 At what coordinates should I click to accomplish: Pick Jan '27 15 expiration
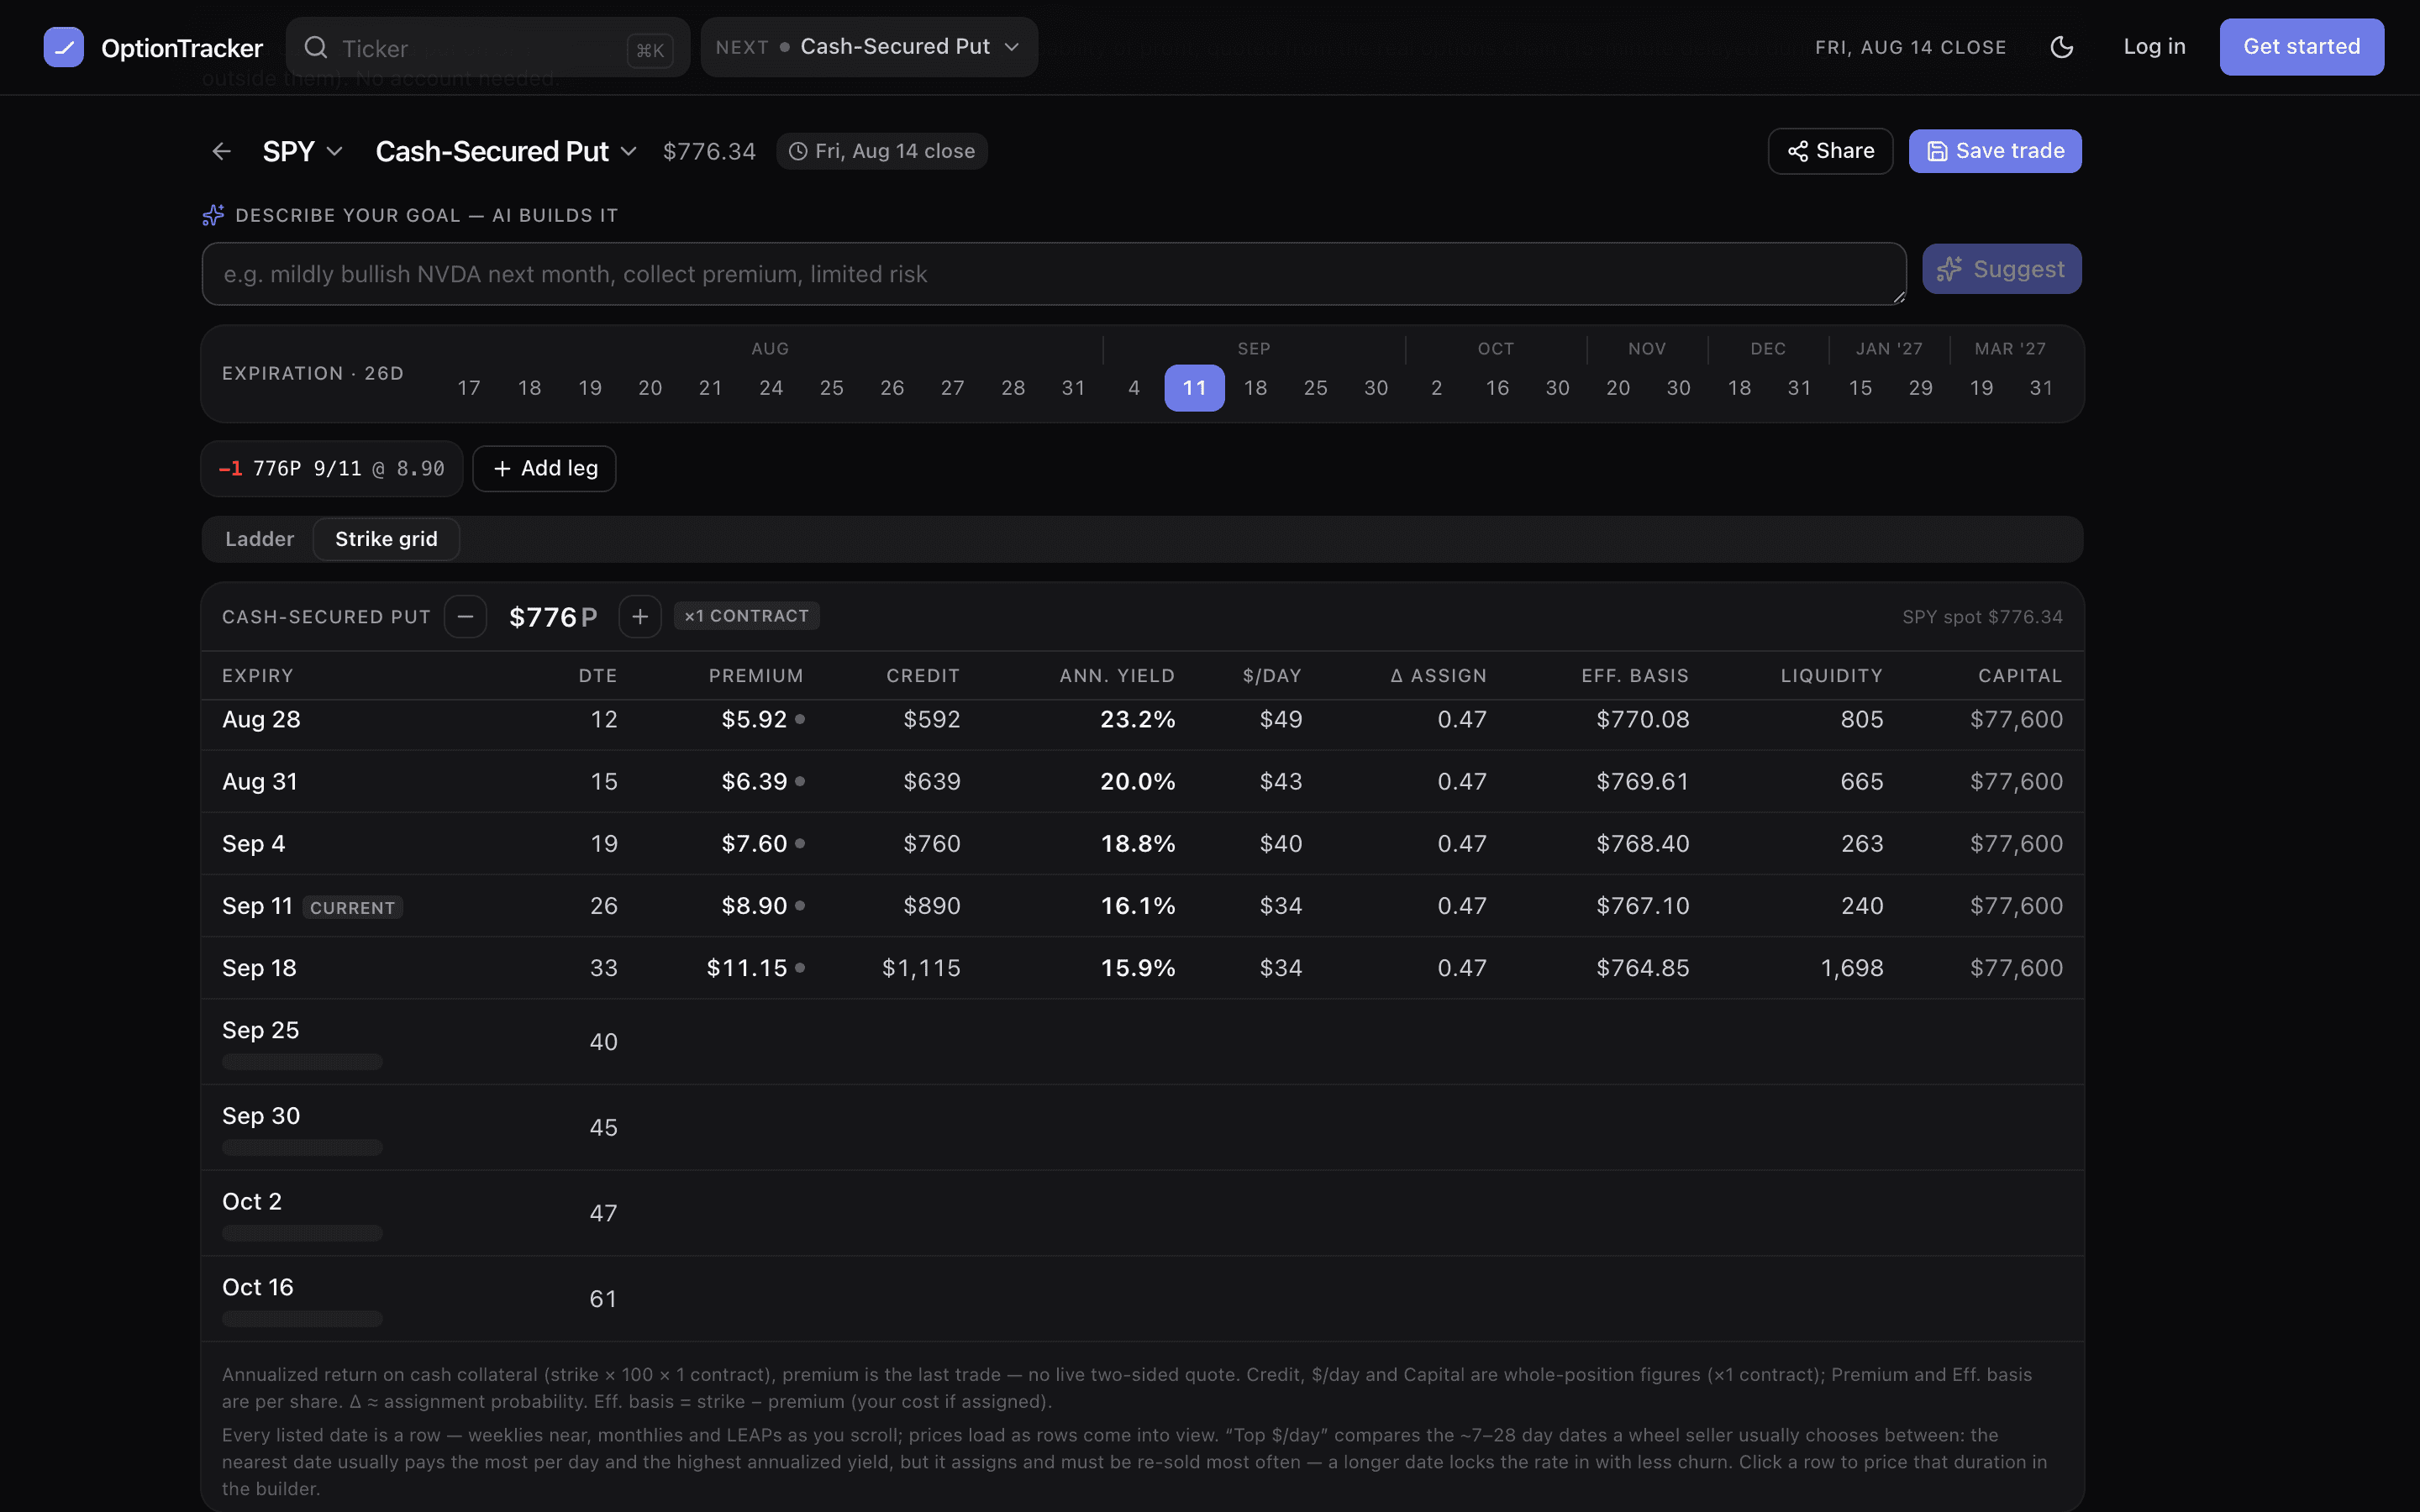(x=1860, y=388)
